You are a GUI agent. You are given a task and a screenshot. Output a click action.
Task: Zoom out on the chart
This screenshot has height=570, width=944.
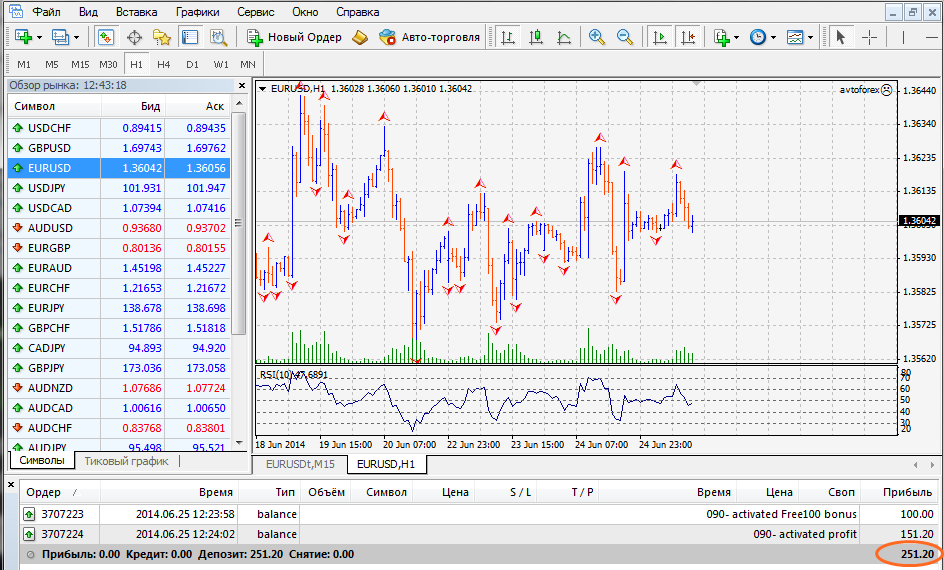[x=625, y=37]
